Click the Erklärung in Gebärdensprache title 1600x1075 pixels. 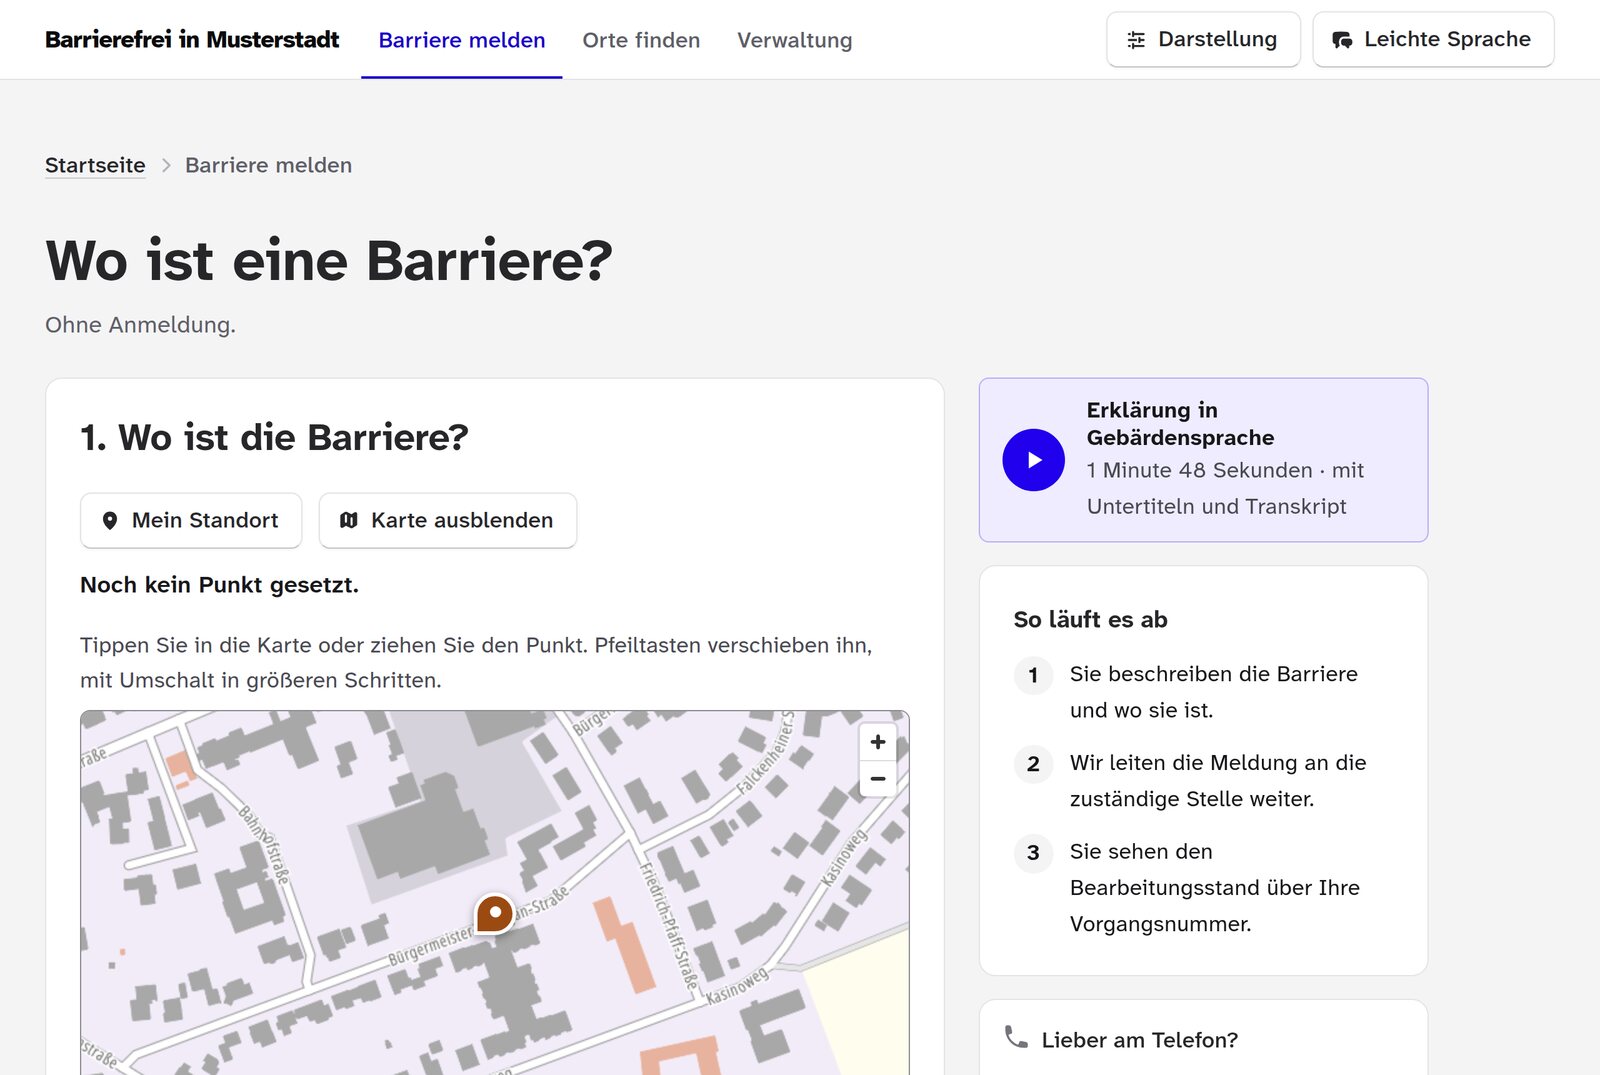click(1180, 424)
